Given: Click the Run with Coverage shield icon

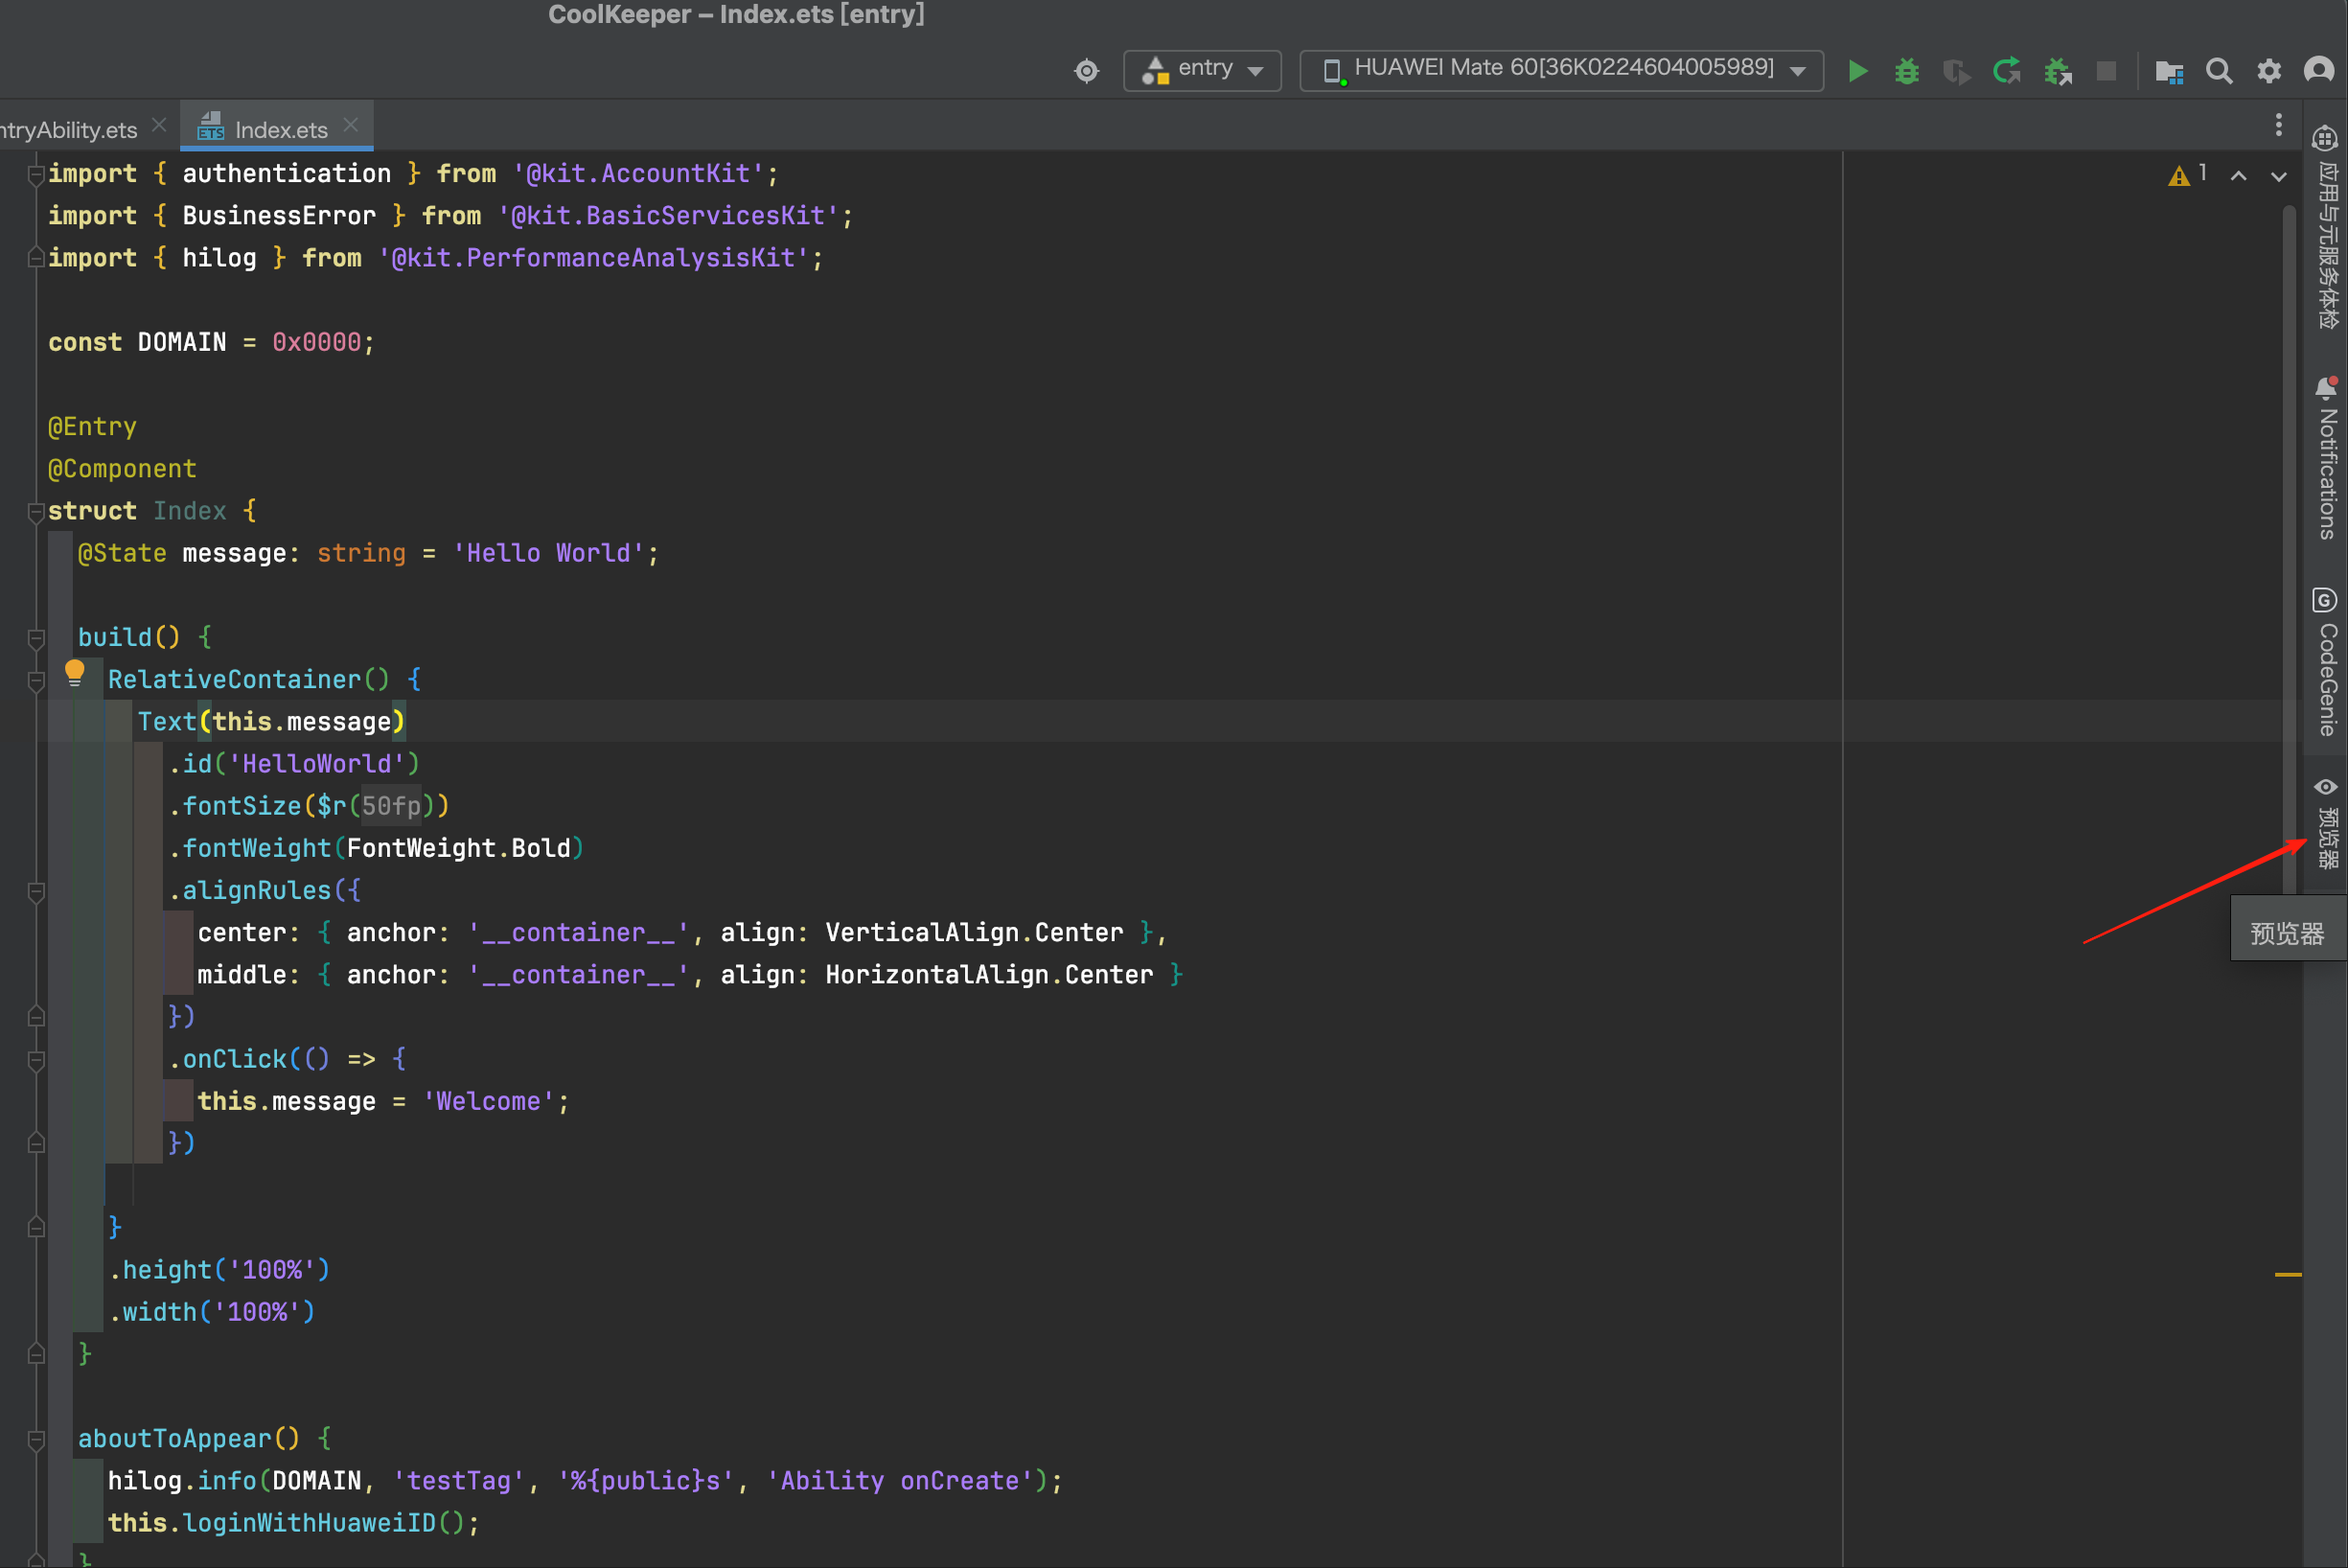Looking at the screenshot, I should (x=1956, y=71).
